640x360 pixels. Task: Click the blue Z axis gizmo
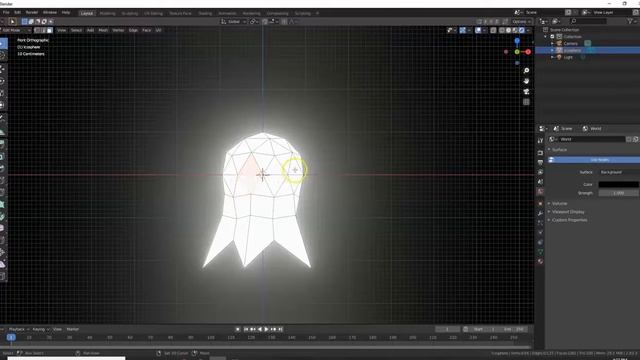pos(517,41)
